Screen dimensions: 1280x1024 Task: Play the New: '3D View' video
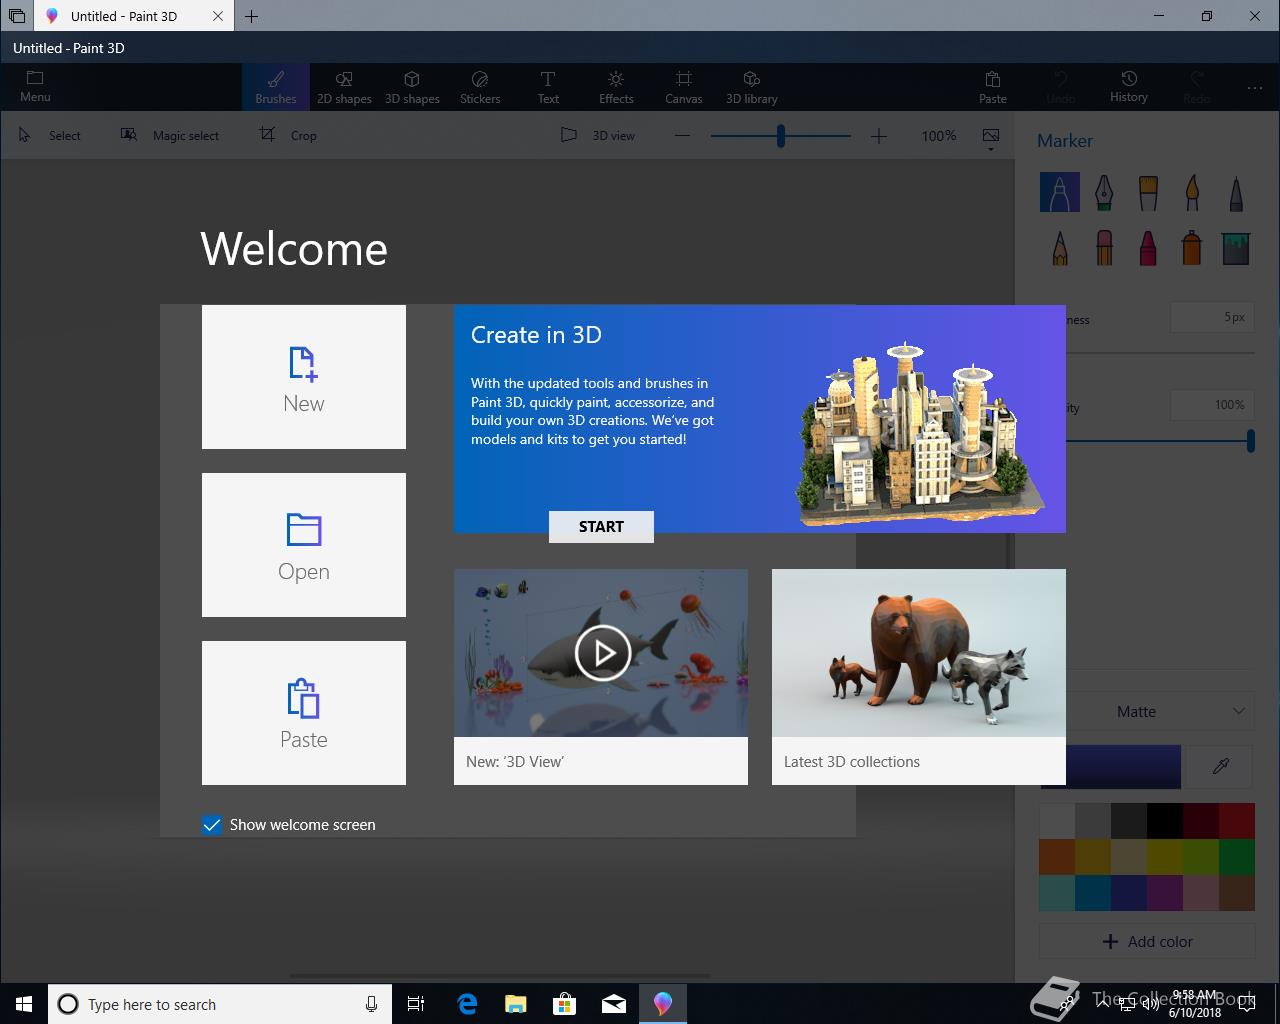tap(603, 653)
